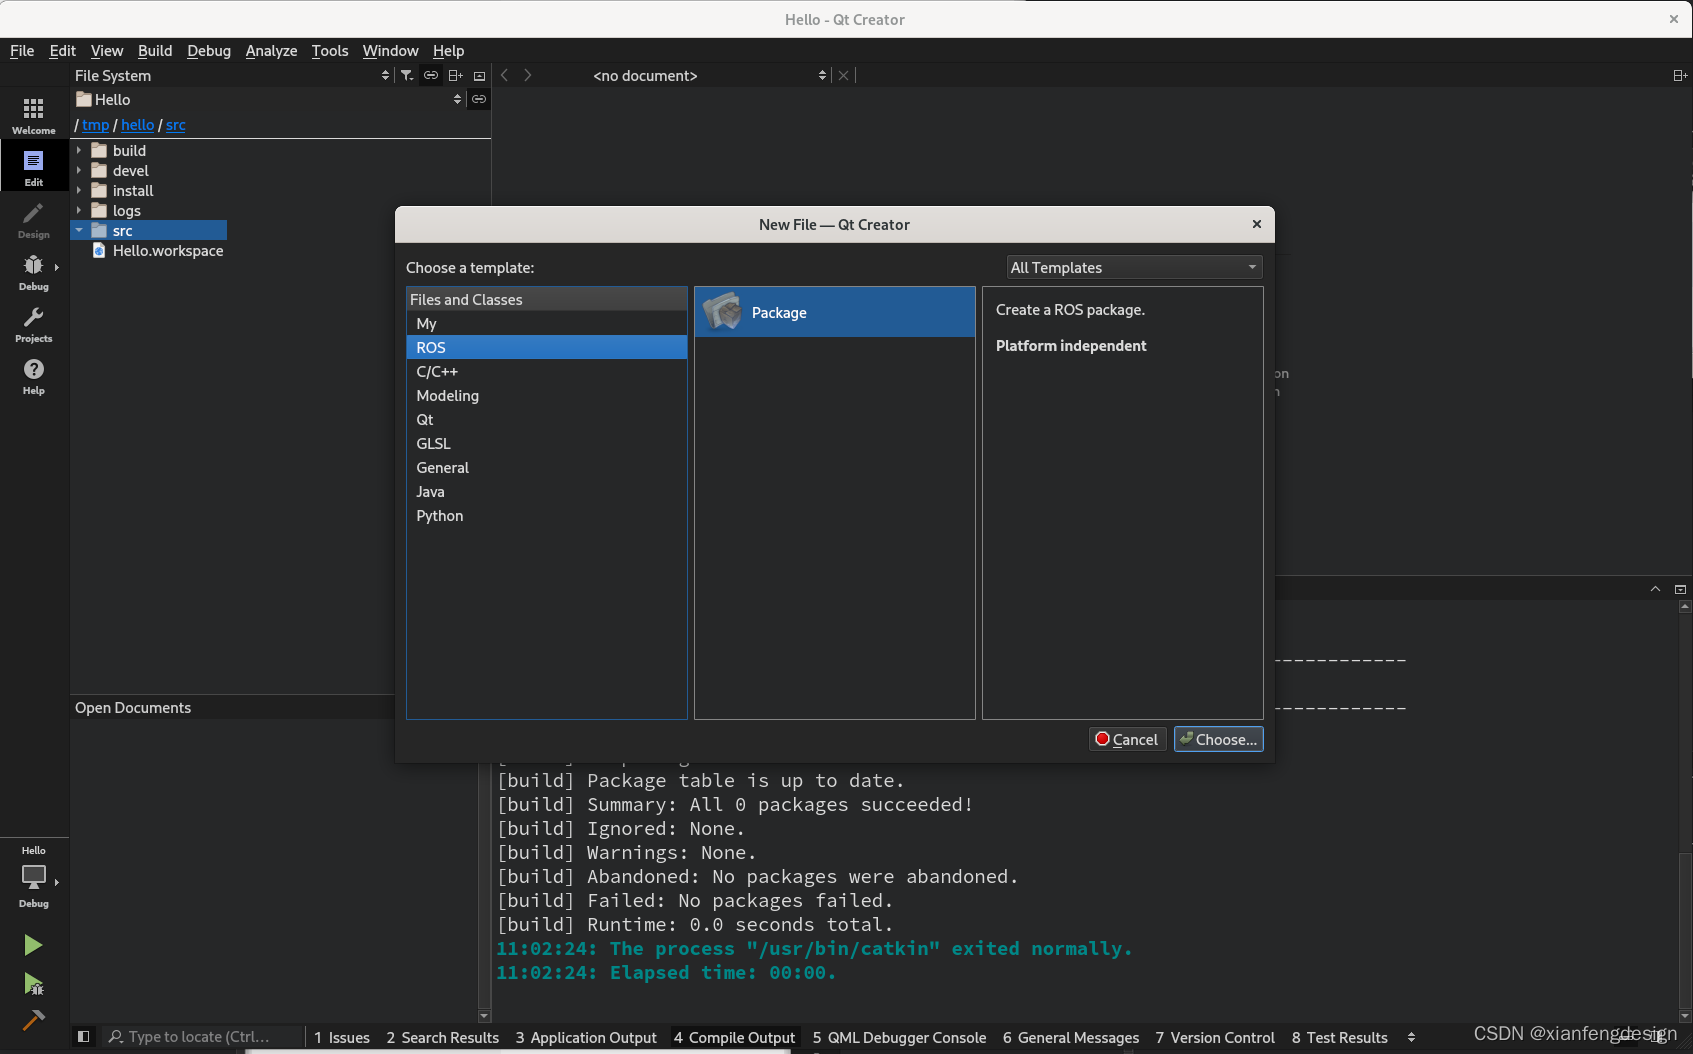Open Version Control tab

tap(1215, 1037)
